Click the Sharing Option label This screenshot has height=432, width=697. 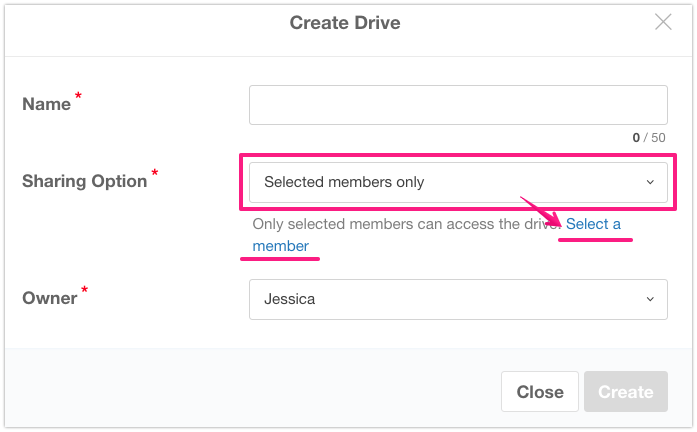pyautogui.click(x=84, y=181)
